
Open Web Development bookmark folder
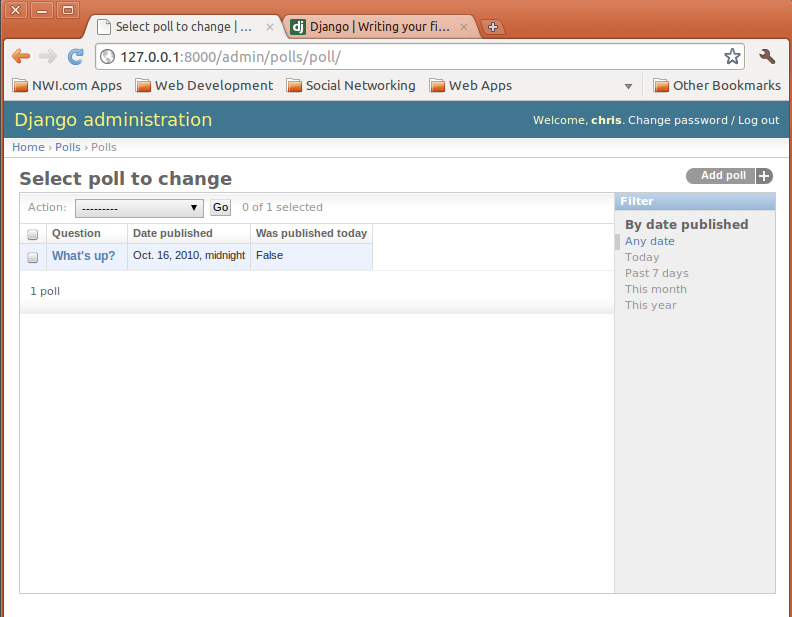(x=204, y=85)
